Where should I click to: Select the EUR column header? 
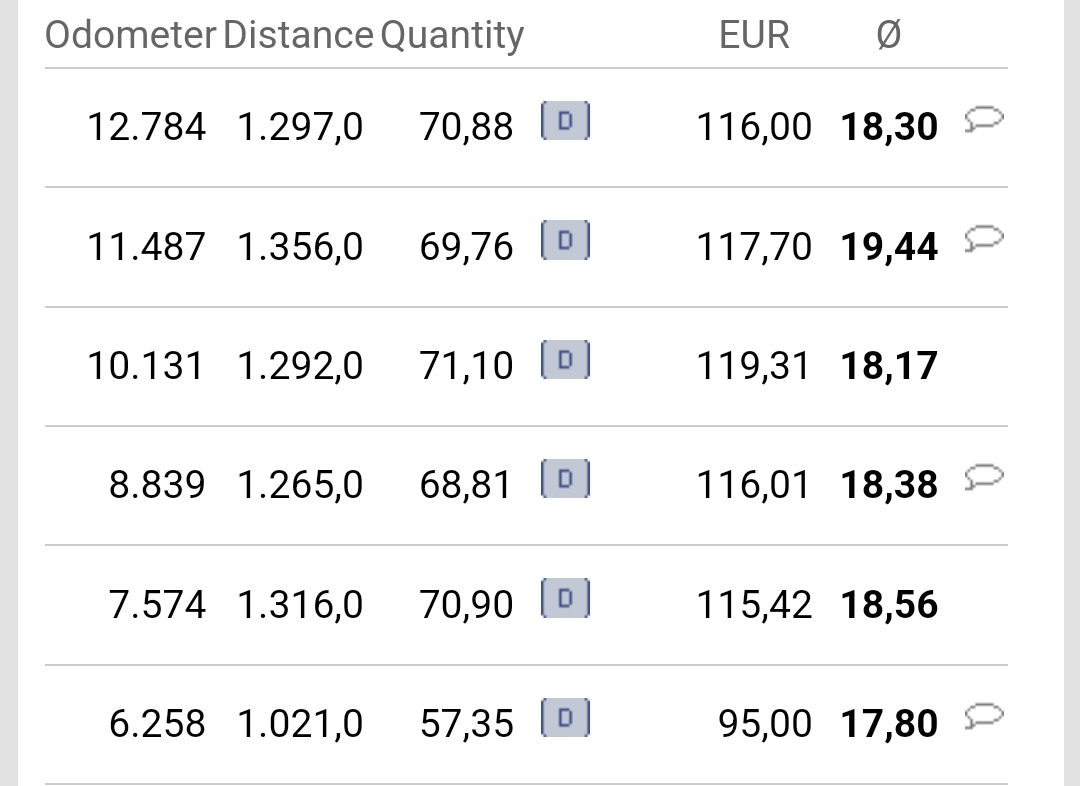pos(754,34)
